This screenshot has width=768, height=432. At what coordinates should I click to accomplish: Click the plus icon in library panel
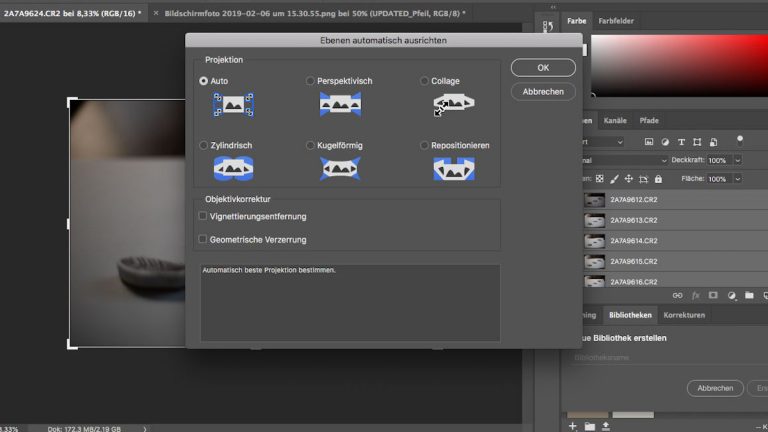(573, 425)
